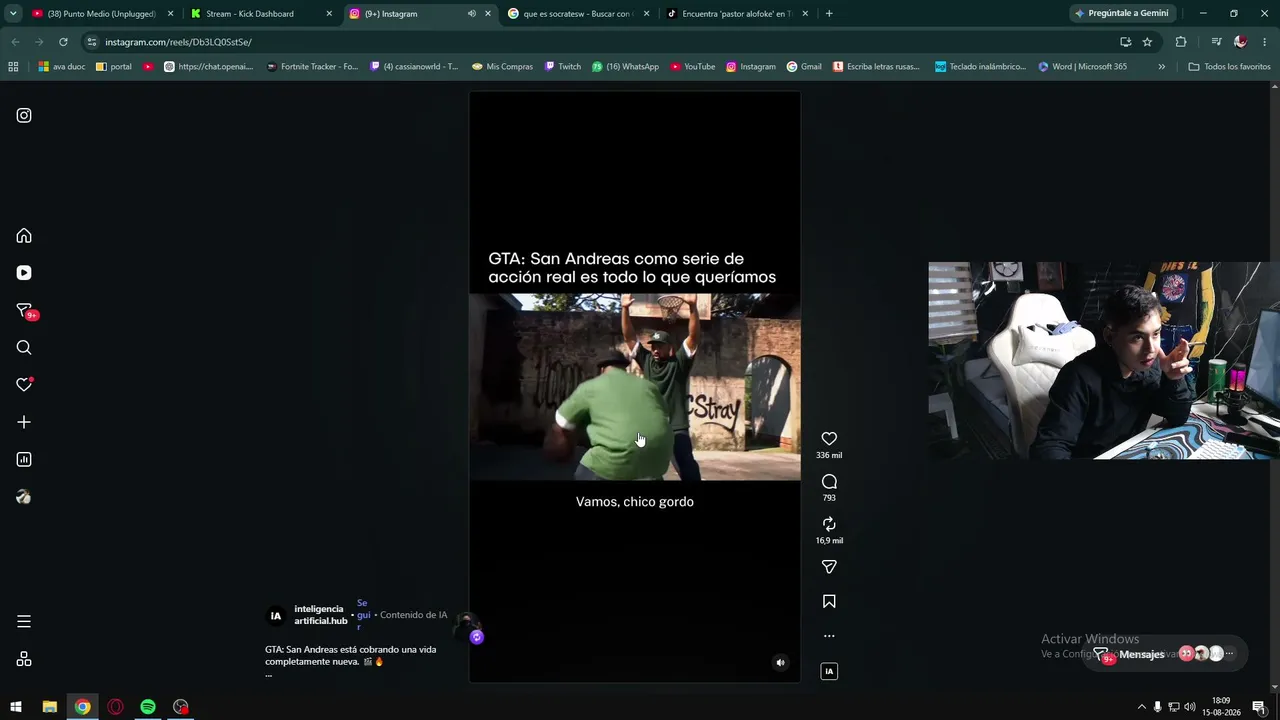Viewport: 1280px width, 720px height.
Task: Open the dashboard chart icon in sidebar
Action: pos(24,460)
